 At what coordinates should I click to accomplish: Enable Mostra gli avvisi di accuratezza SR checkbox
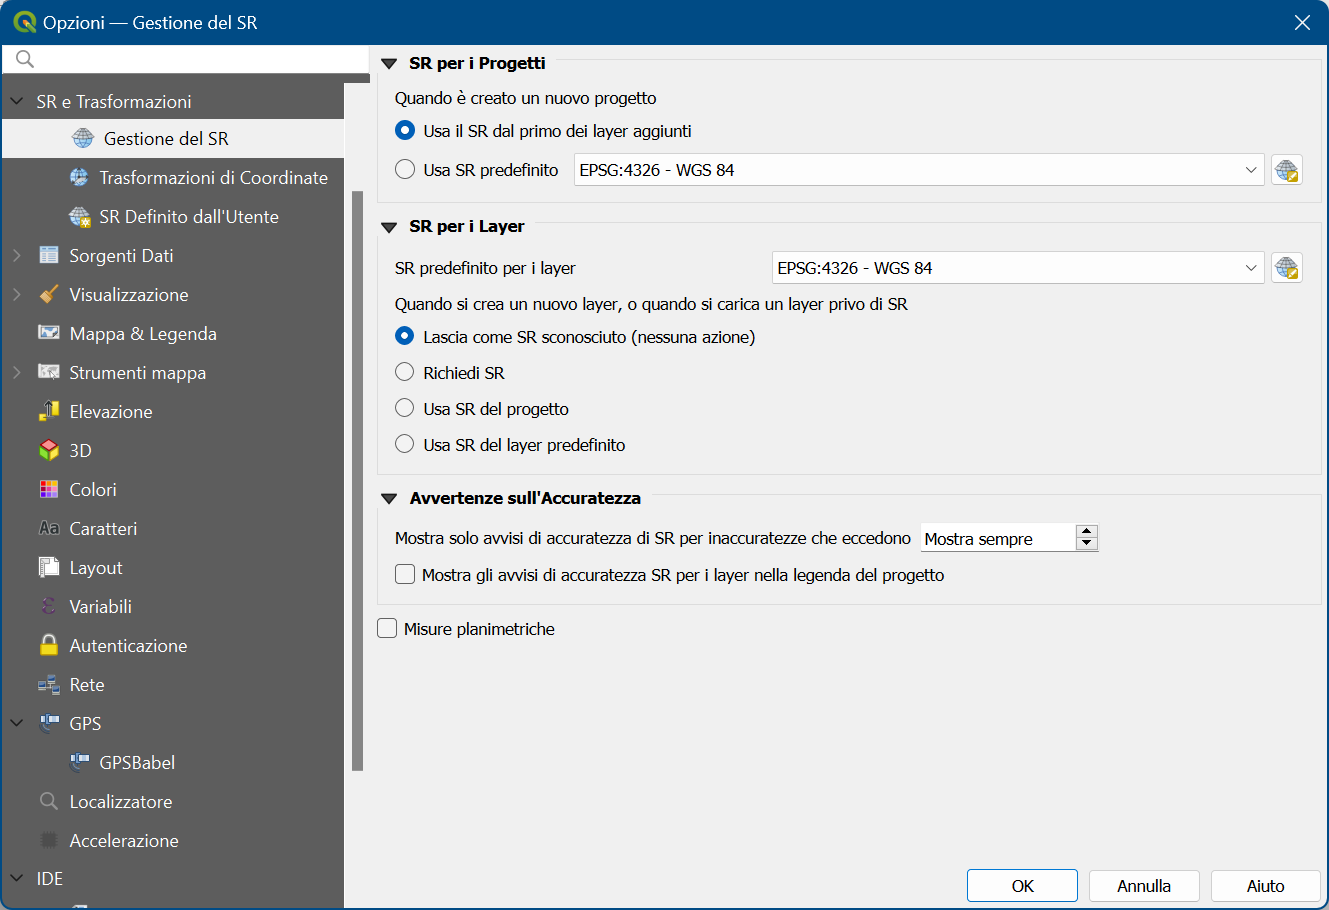(x=405, y=575)
